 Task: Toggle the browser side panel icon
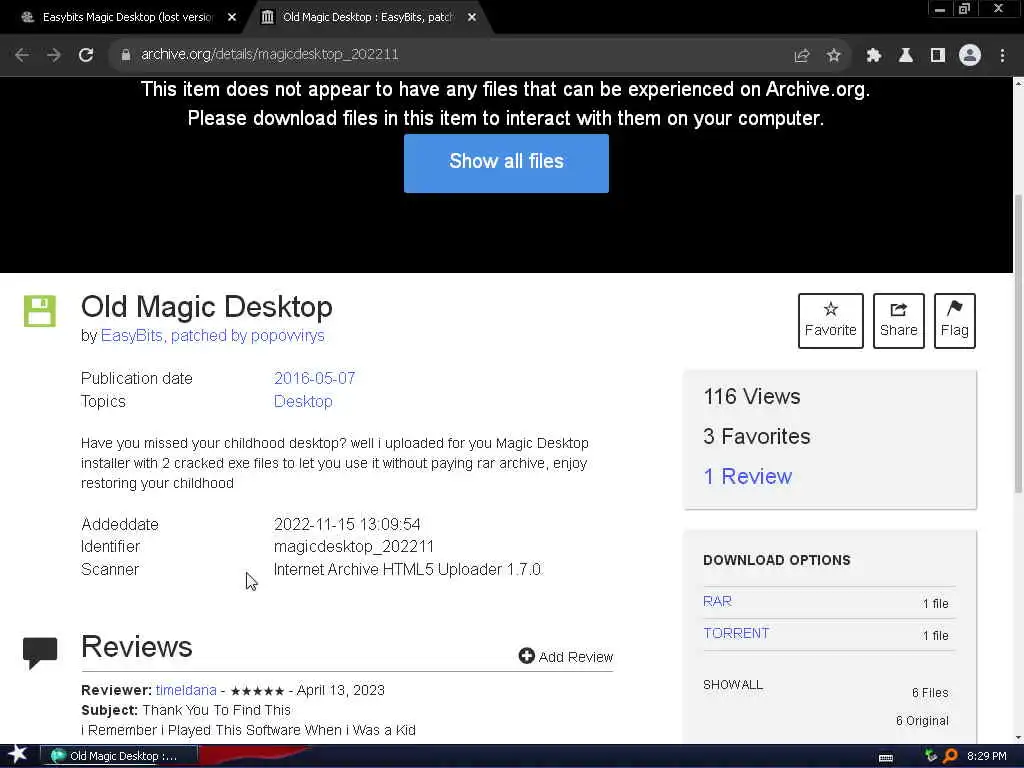point(938,56)
